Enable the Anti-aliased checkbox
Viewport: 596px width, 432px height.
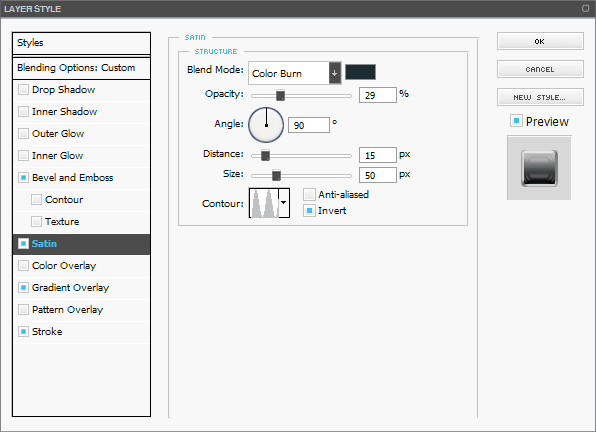[x=309, y=195]
